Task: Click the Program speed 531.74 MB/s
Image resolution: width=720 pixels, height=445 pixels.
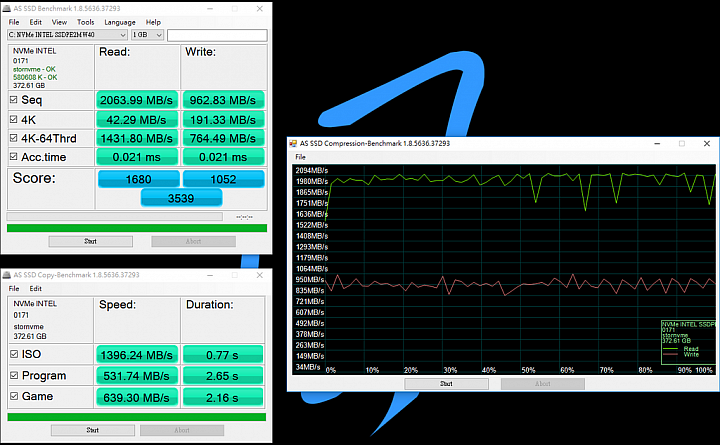Action: tap(137, 376)
